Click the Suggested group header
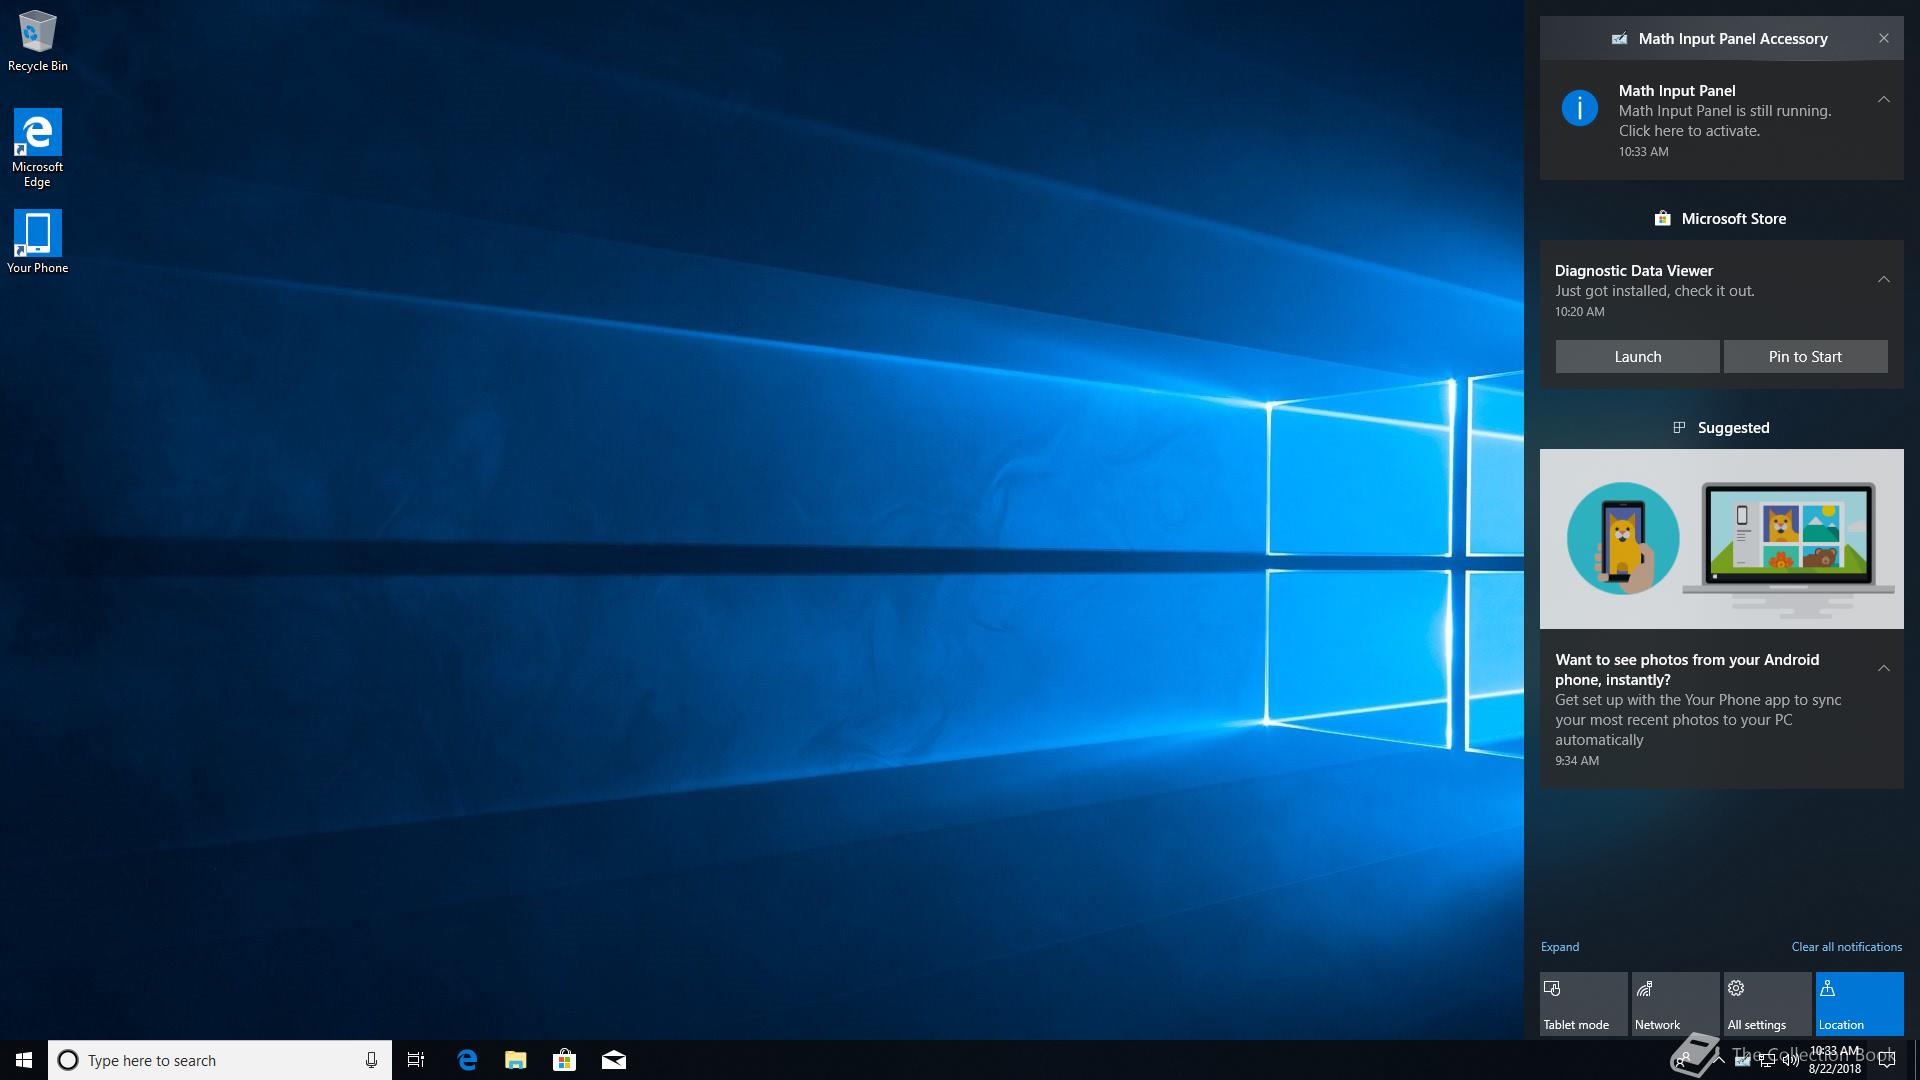The height and width of the screenshot is (1080, 1920). tap(1721, 428)
